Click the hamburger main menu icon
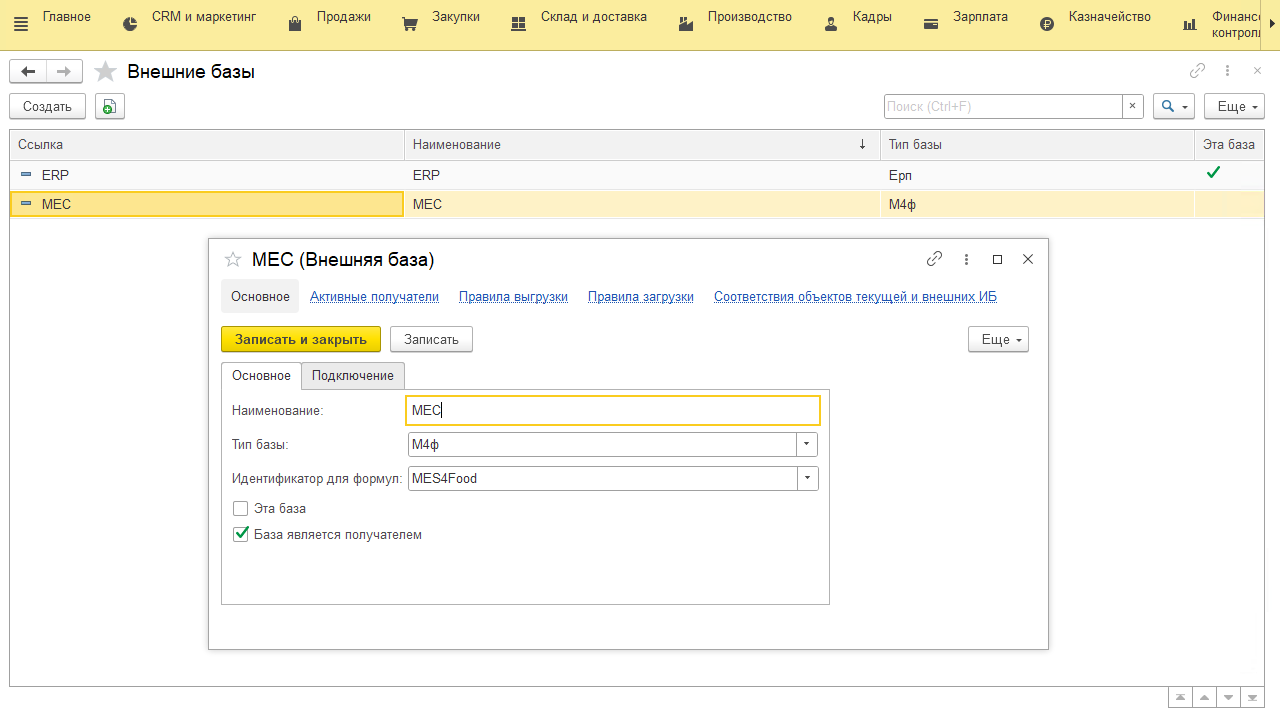The image size is (1280, 720). click(x=21, y=24)
